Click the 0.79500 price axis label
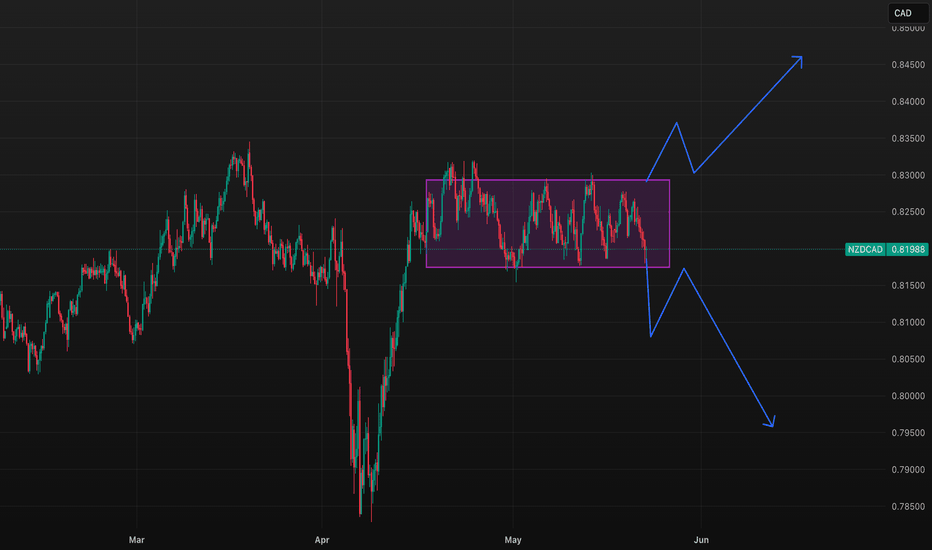932x550 pixels. point(908,433)
